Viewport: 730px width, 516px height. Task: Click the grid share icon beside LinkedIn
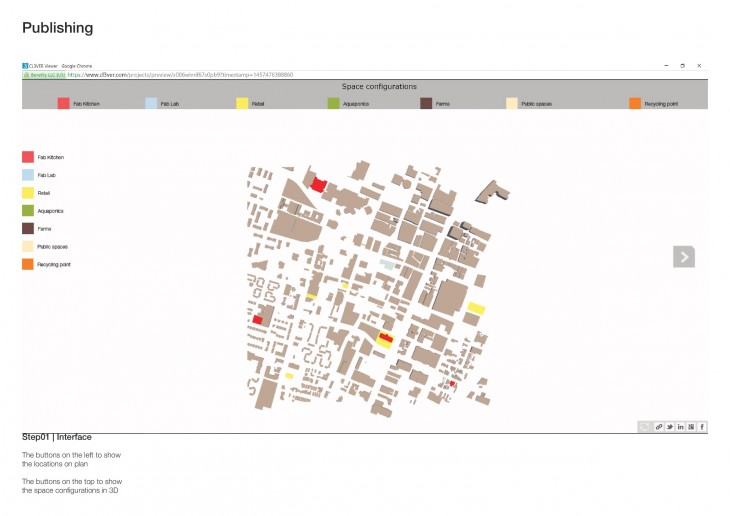[691, 427]
